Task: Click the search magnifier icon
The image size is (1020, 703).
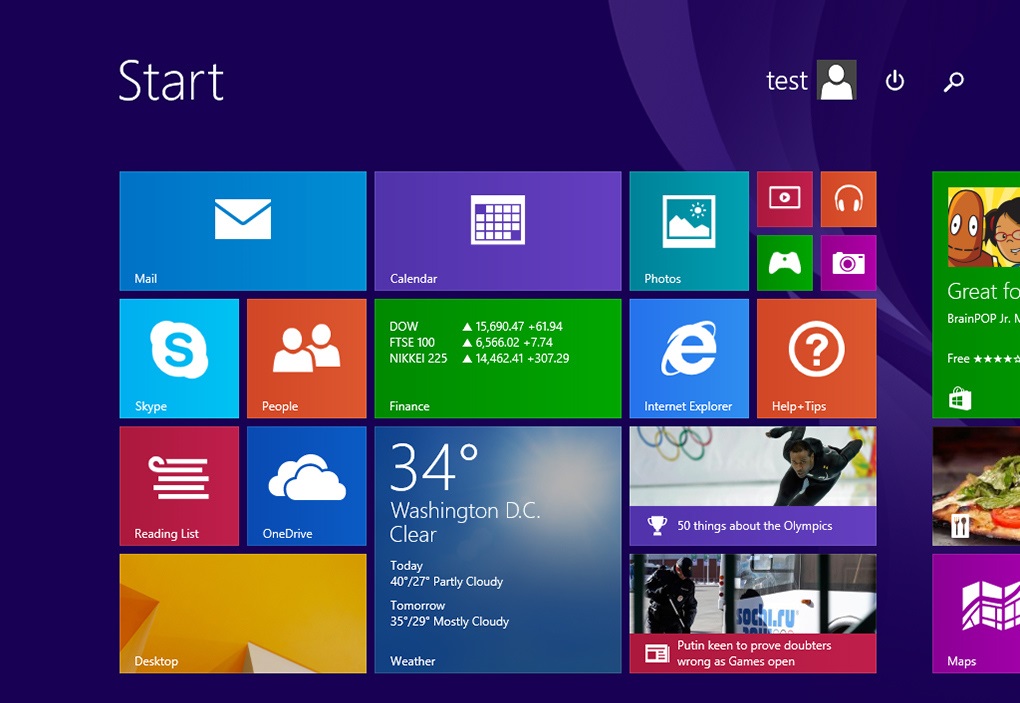Action: pos(954,81)
